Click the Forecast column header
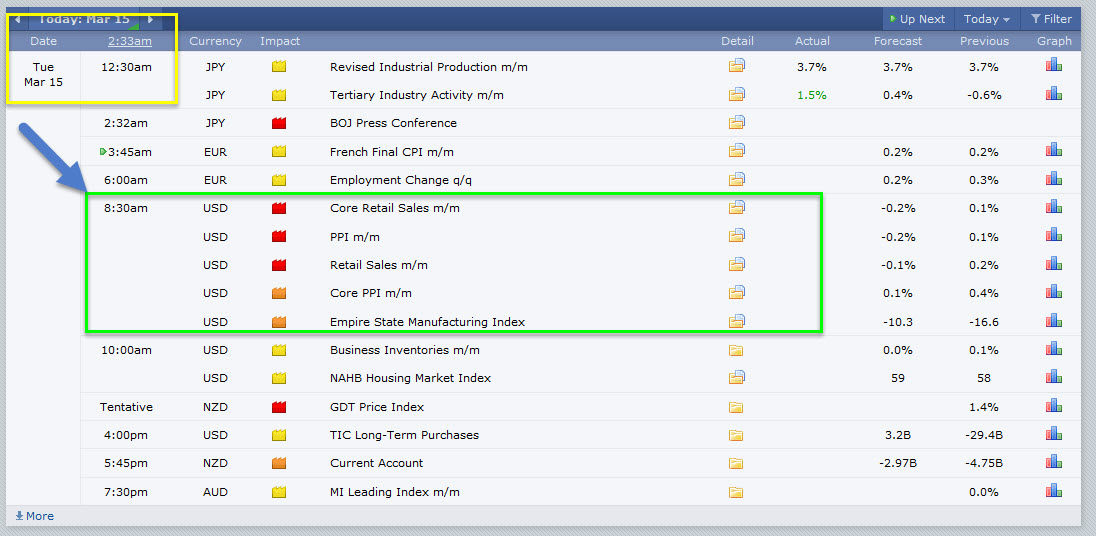 point(898,41)
